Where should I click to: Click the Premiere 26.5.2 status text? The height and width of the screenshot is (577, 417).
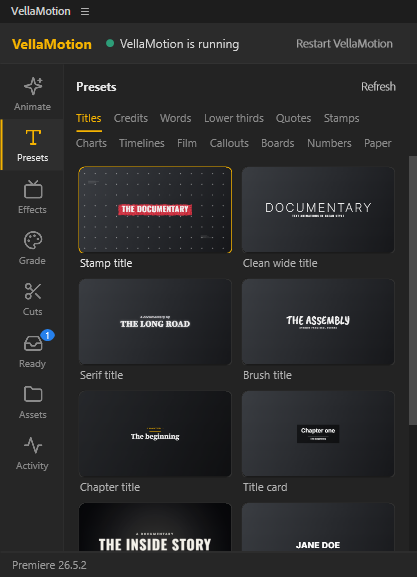pyautogui.click(x=49, y=565)
